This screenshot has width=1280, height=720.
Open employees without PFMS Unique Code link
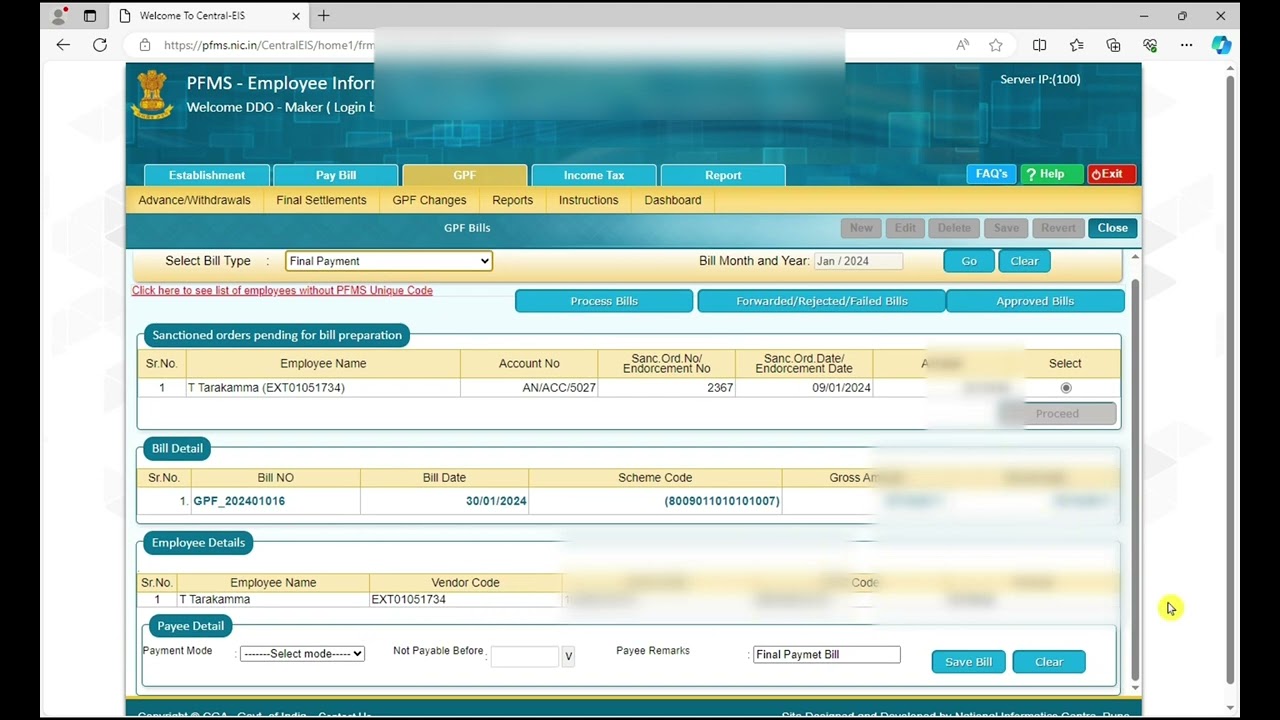click(x=282, y=290)
